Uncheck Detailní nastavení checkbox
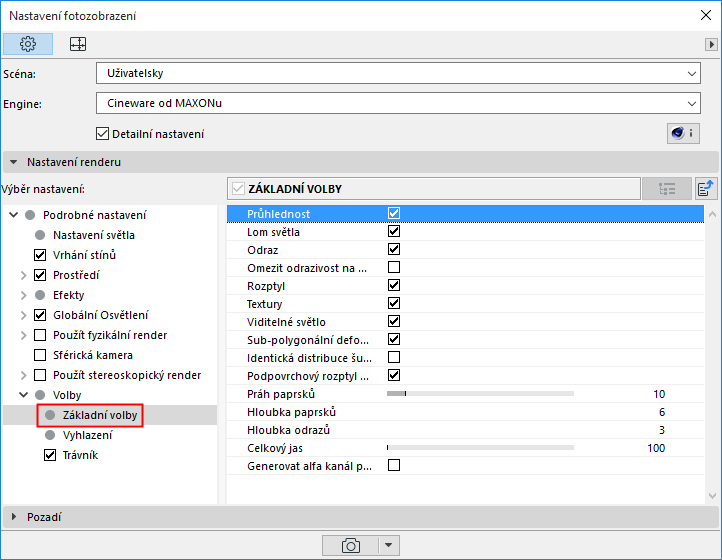 tap(102, 134)
